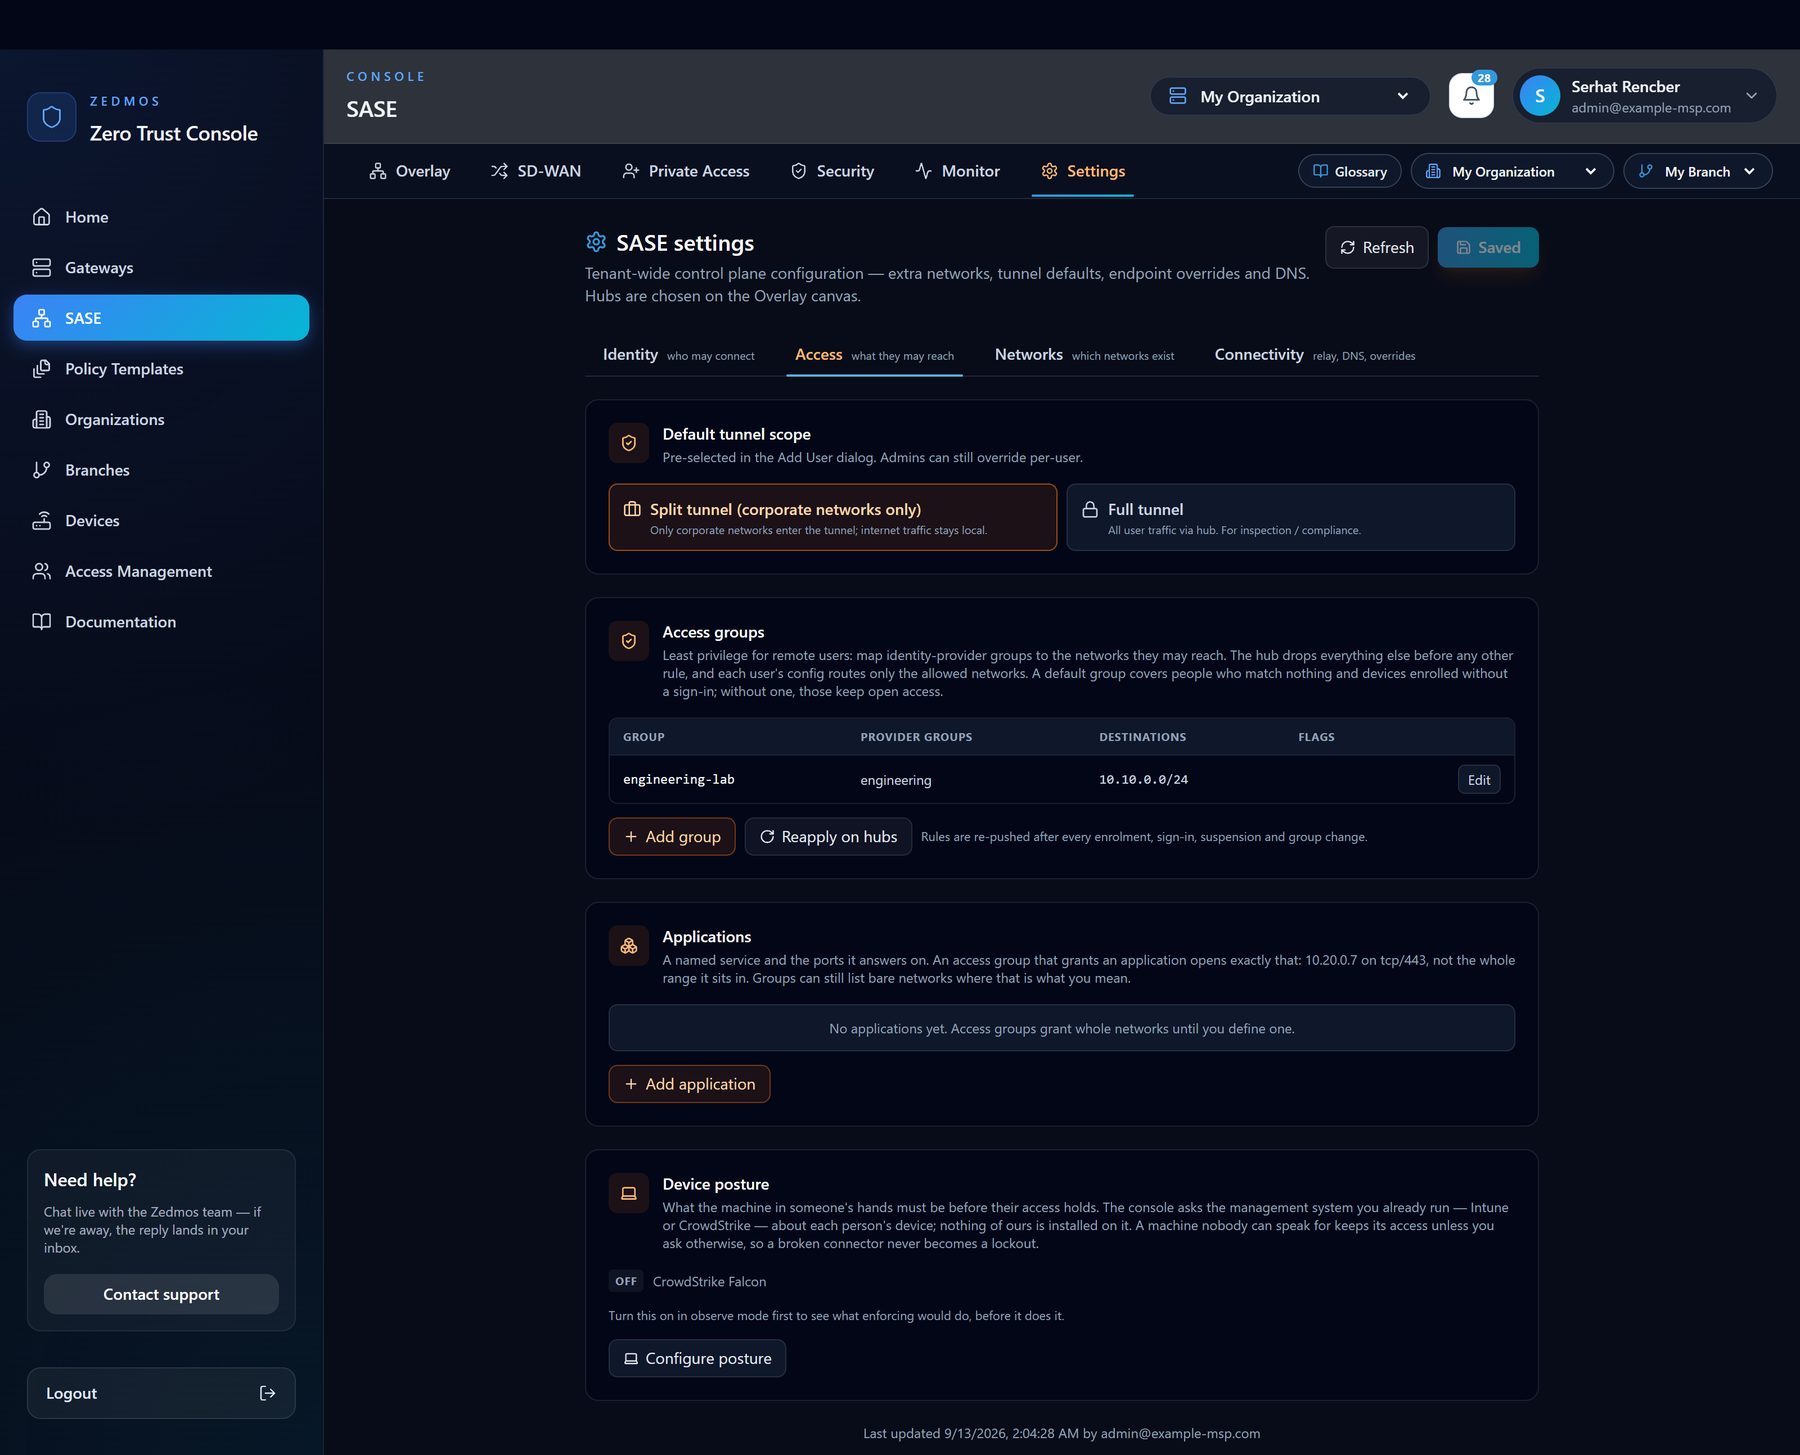Screen dimensions: 1800x1455
Task: Click the Saved button
Action: [1487, 247]
